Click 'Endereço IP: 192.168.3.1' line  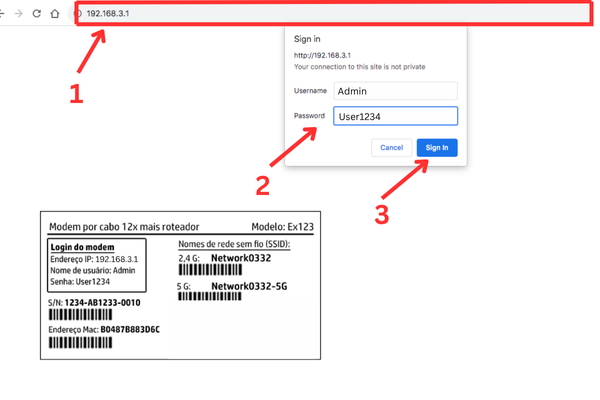click(94, 259)
